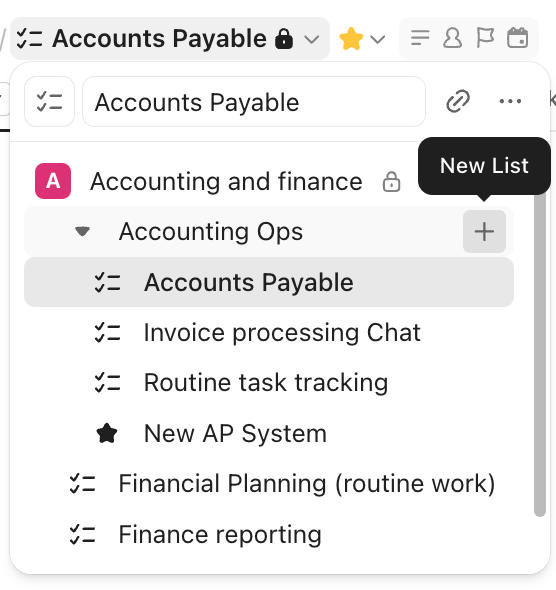Screen dimensions: 556x590
Task: Open the three-dot more options menu
Action: click(510, 101)
